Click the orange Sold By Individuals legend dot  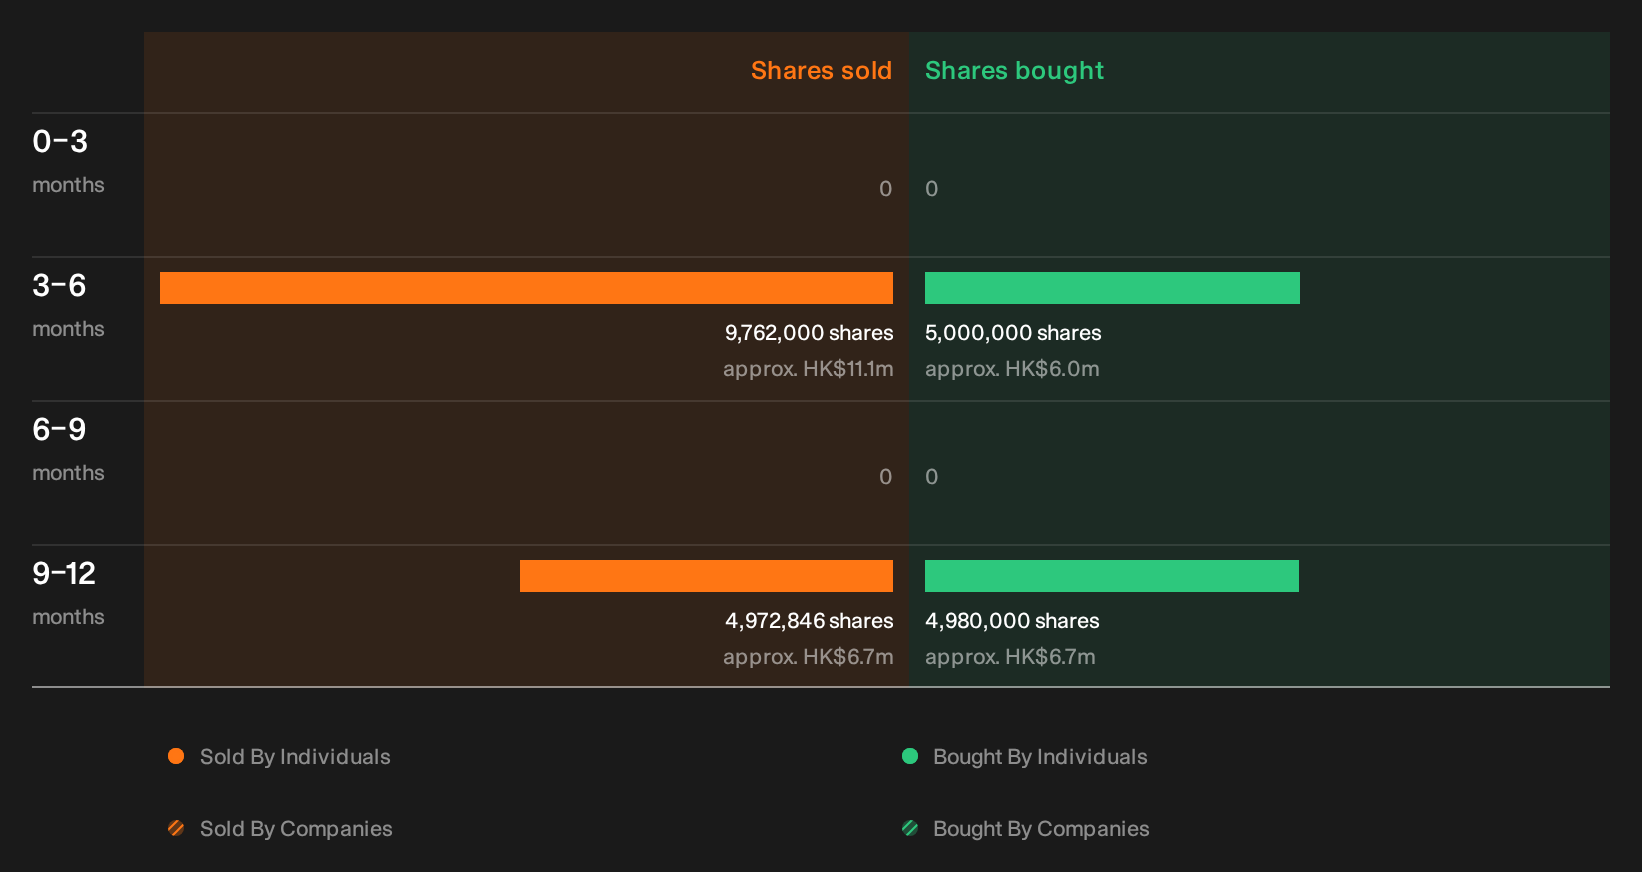click(176, 756)
